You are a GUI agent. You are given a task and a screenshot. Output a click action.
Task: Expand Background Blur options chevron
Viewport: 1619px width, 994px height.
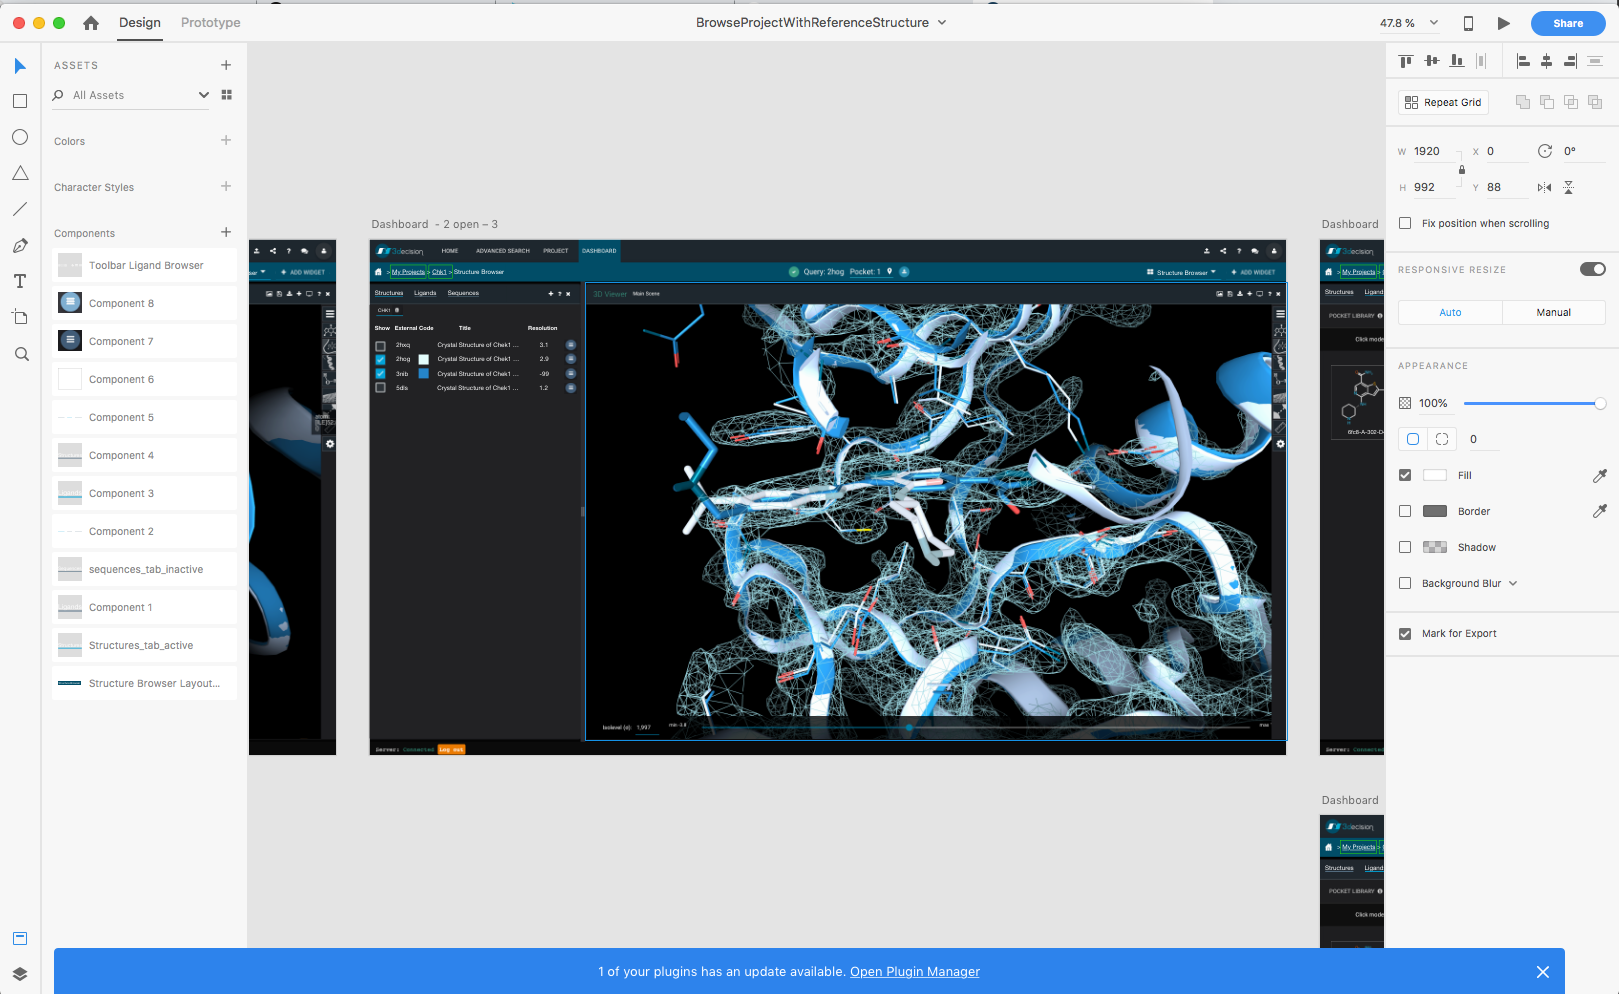1513,583
